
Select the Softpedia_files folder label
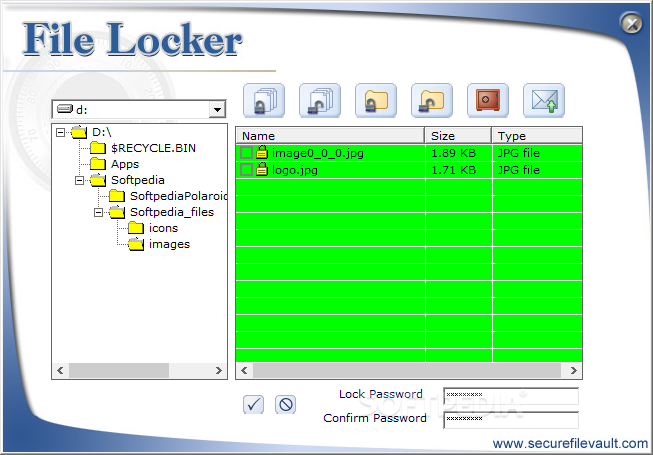click(x=172, y=212)
